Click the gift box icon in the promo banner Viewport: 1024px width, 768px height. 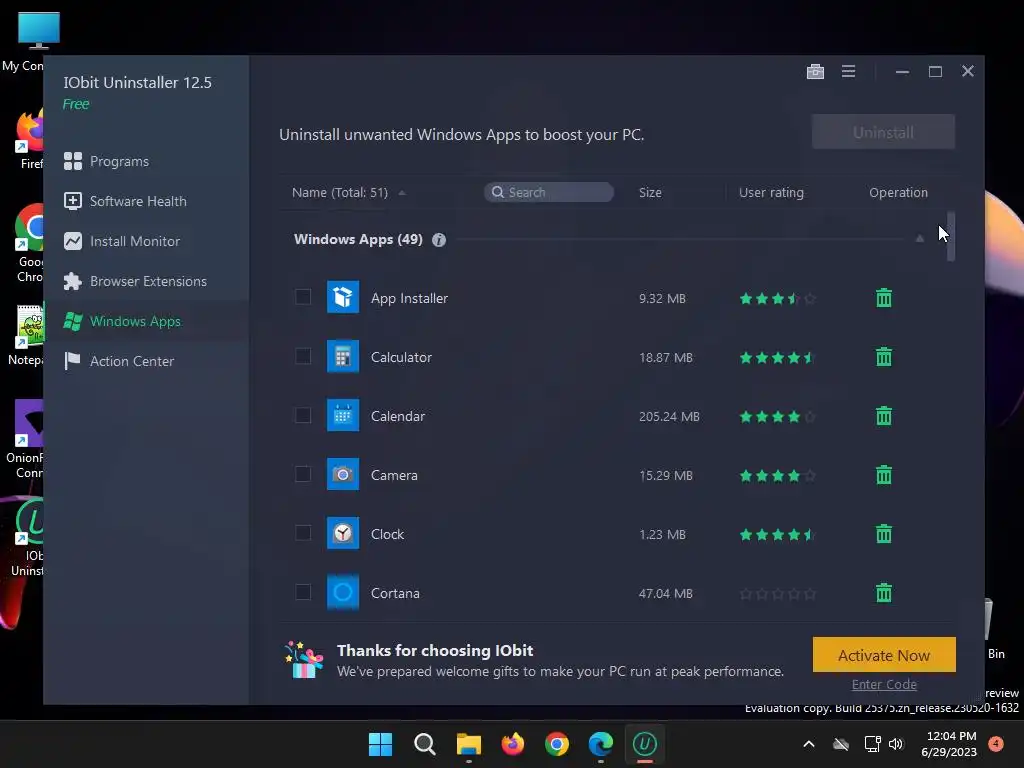(x=304, y=660)
